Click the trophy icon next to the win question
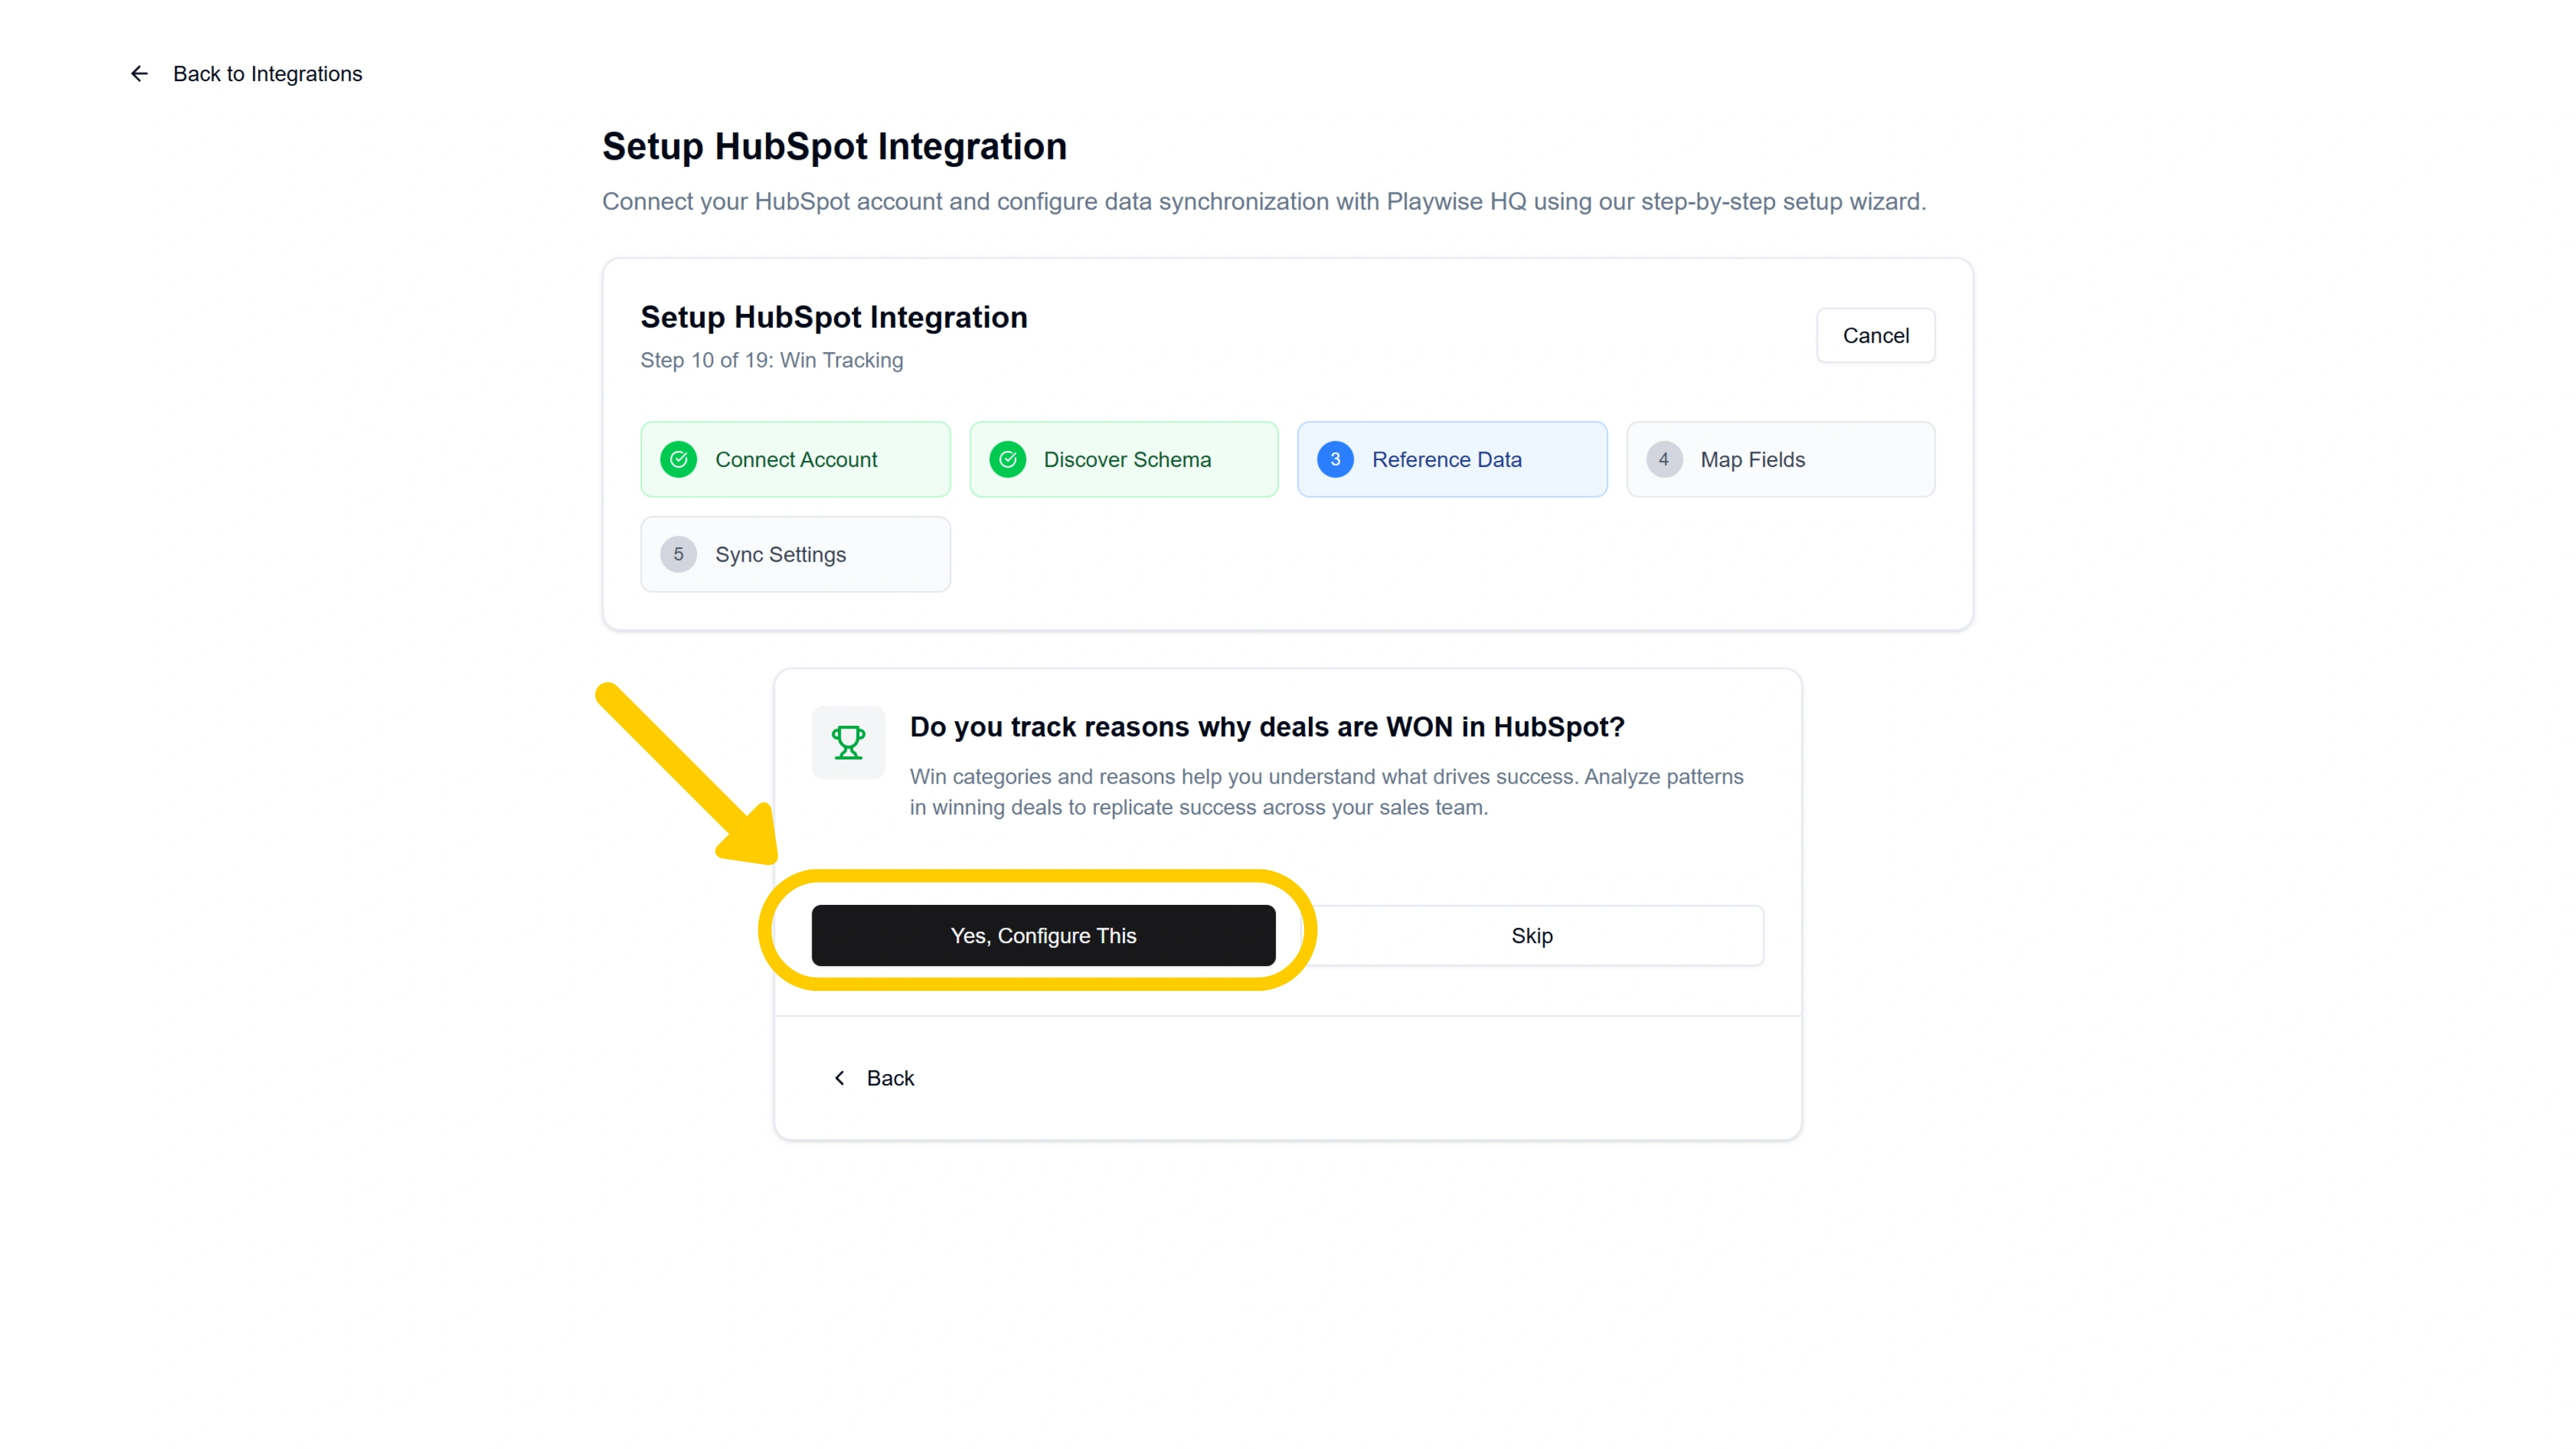The height and width of the screenshot is (1449, 2576). coord(848,742)
